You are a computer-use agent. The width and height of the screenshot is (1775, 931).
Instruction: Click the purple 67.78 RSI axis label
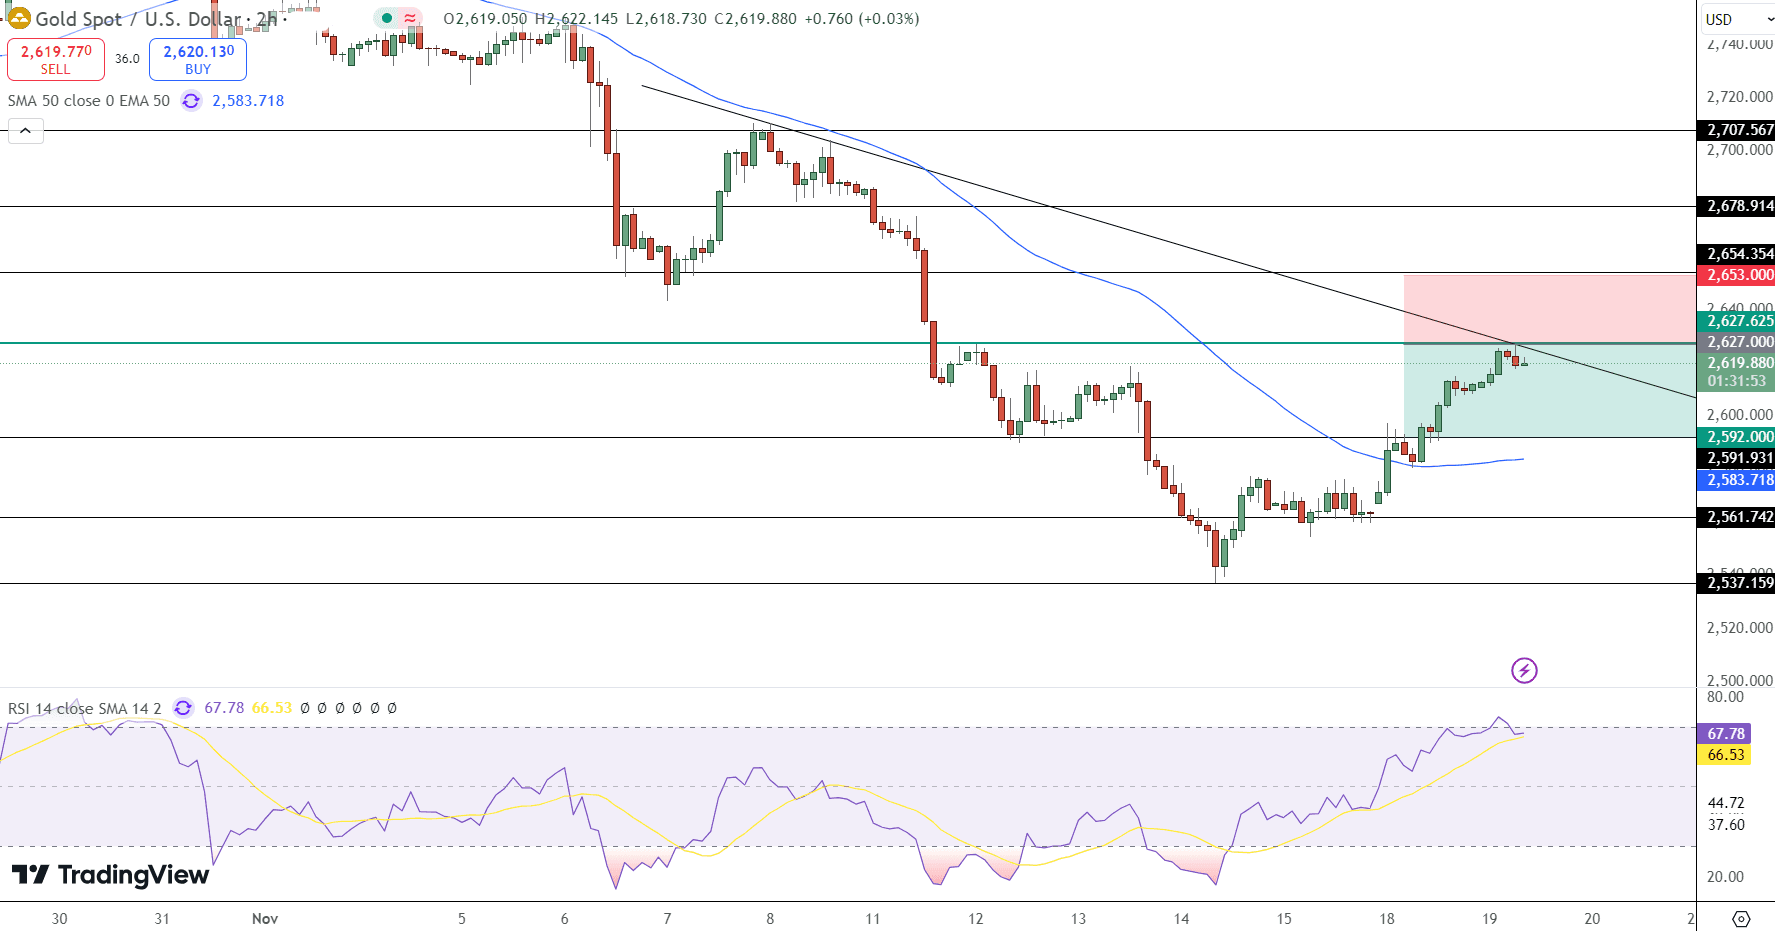1724,734
